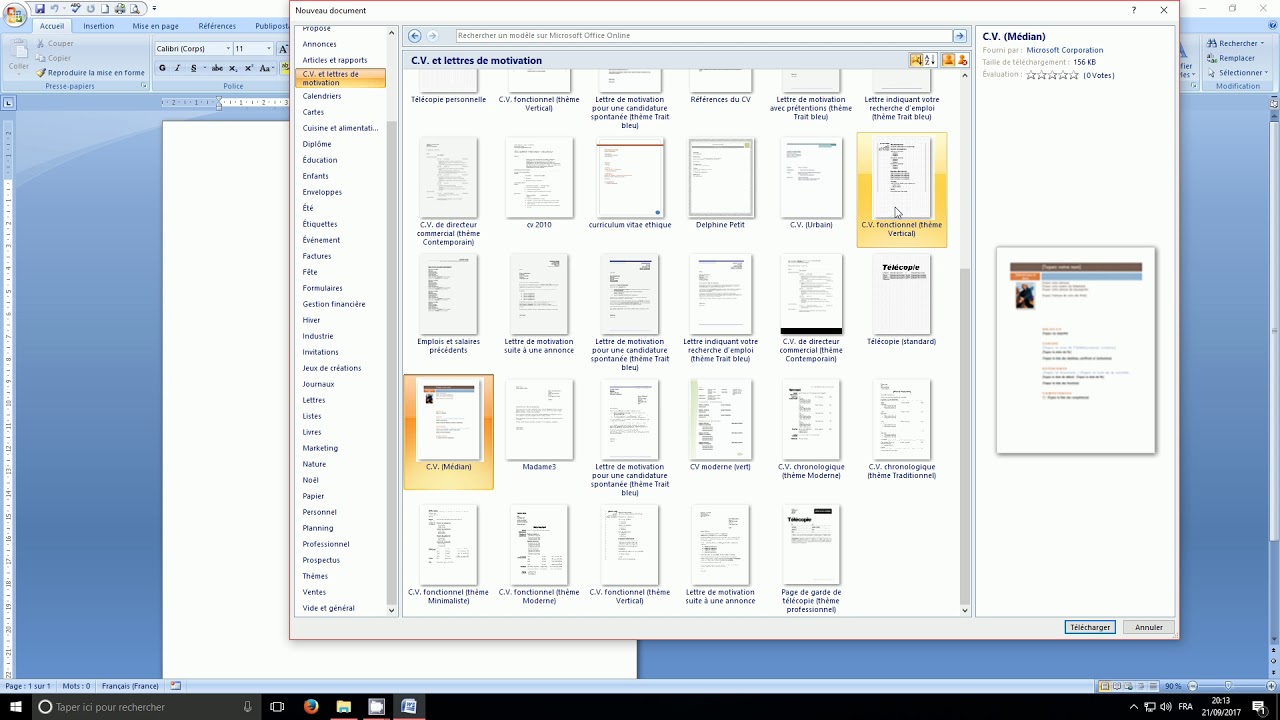This screenshot has width=1280, height=720.
Task: Open the change case Aa dropdown
Action: 266,68
